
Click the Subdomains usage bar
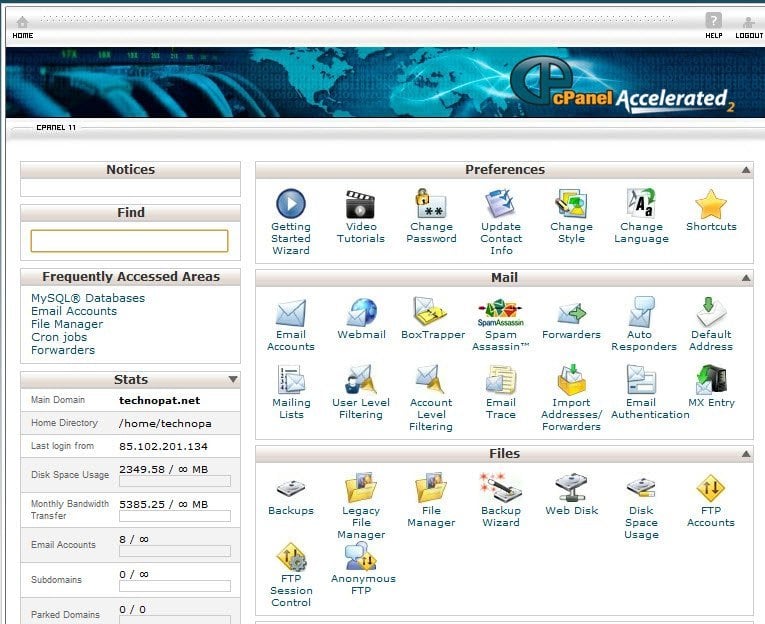click(175, 586)
